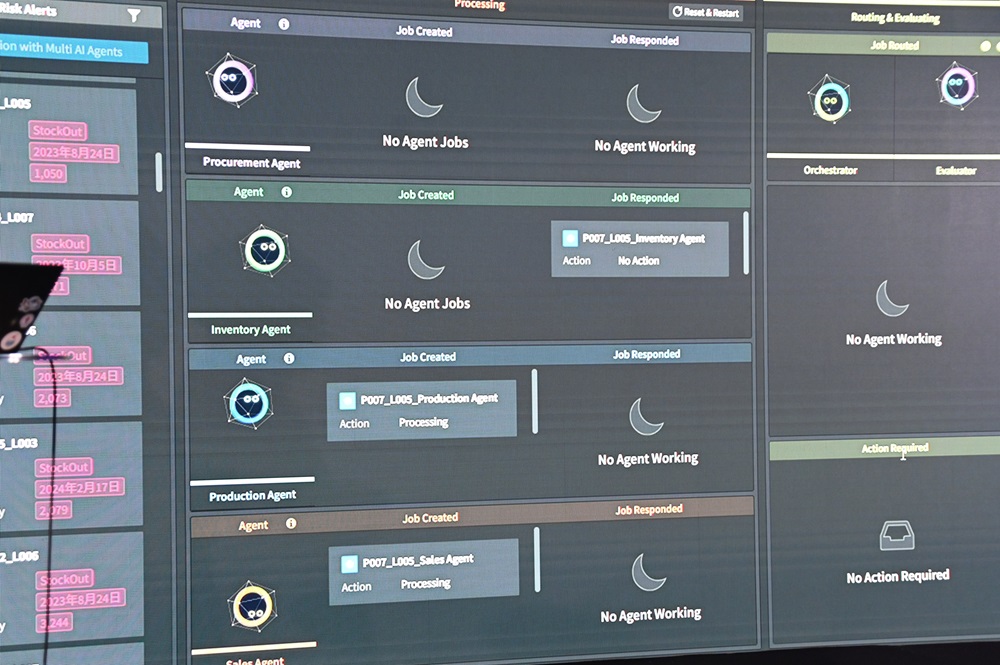Click the Action Required header
The height and width of the screenshot is (665, 1000).
(x=895, y=448)
